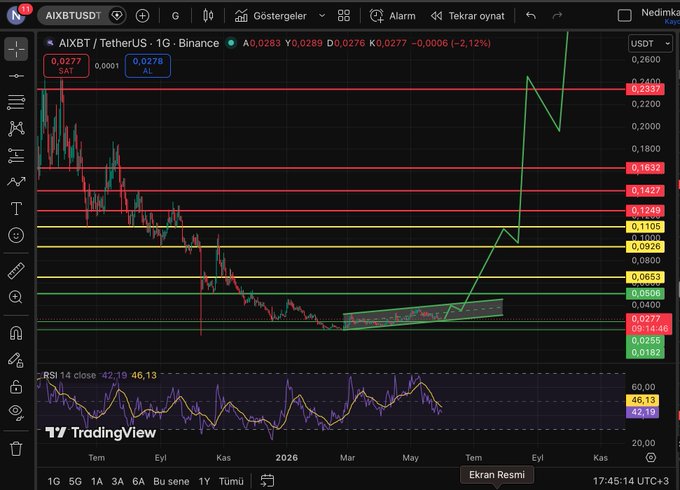Select the 3A time range
Screen dimensions: 680x490
pyautogui.click(x=118, y=481)
